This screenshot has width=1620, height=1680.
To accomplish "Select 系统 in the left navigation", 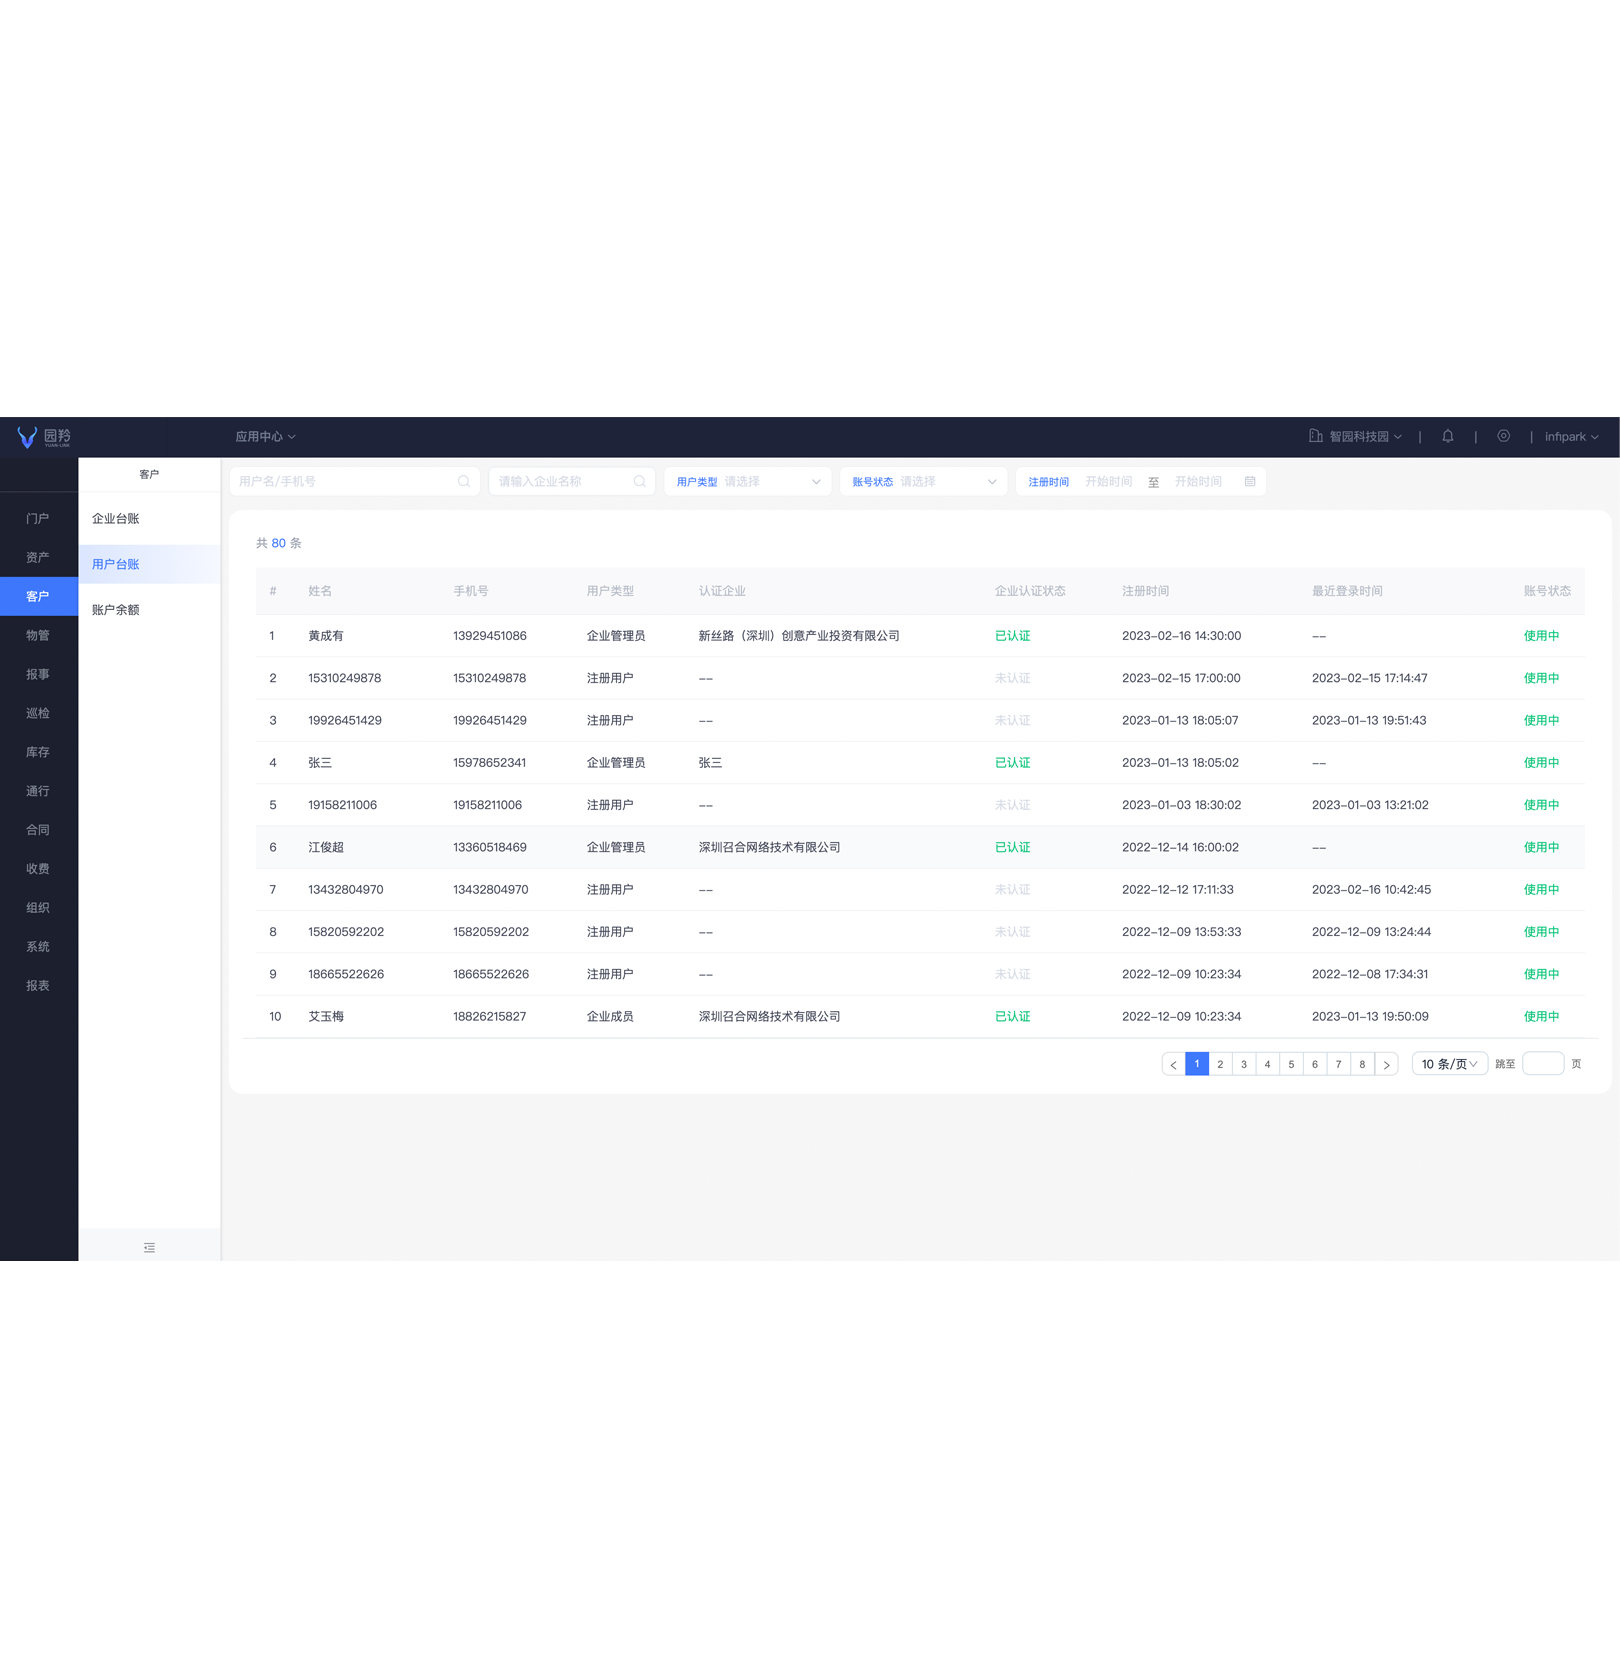I will (x=38, y=947).
